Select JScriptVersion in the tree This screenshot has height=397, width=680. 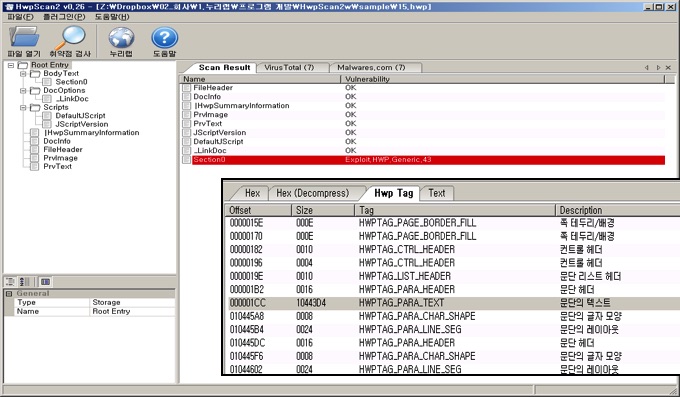click(x=82, y=124)
